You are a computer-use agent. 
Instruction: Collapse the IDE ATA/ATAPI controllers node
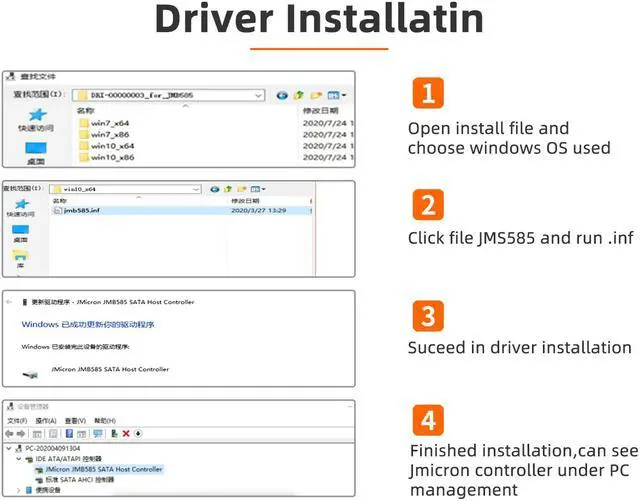(x=19, y=458)
